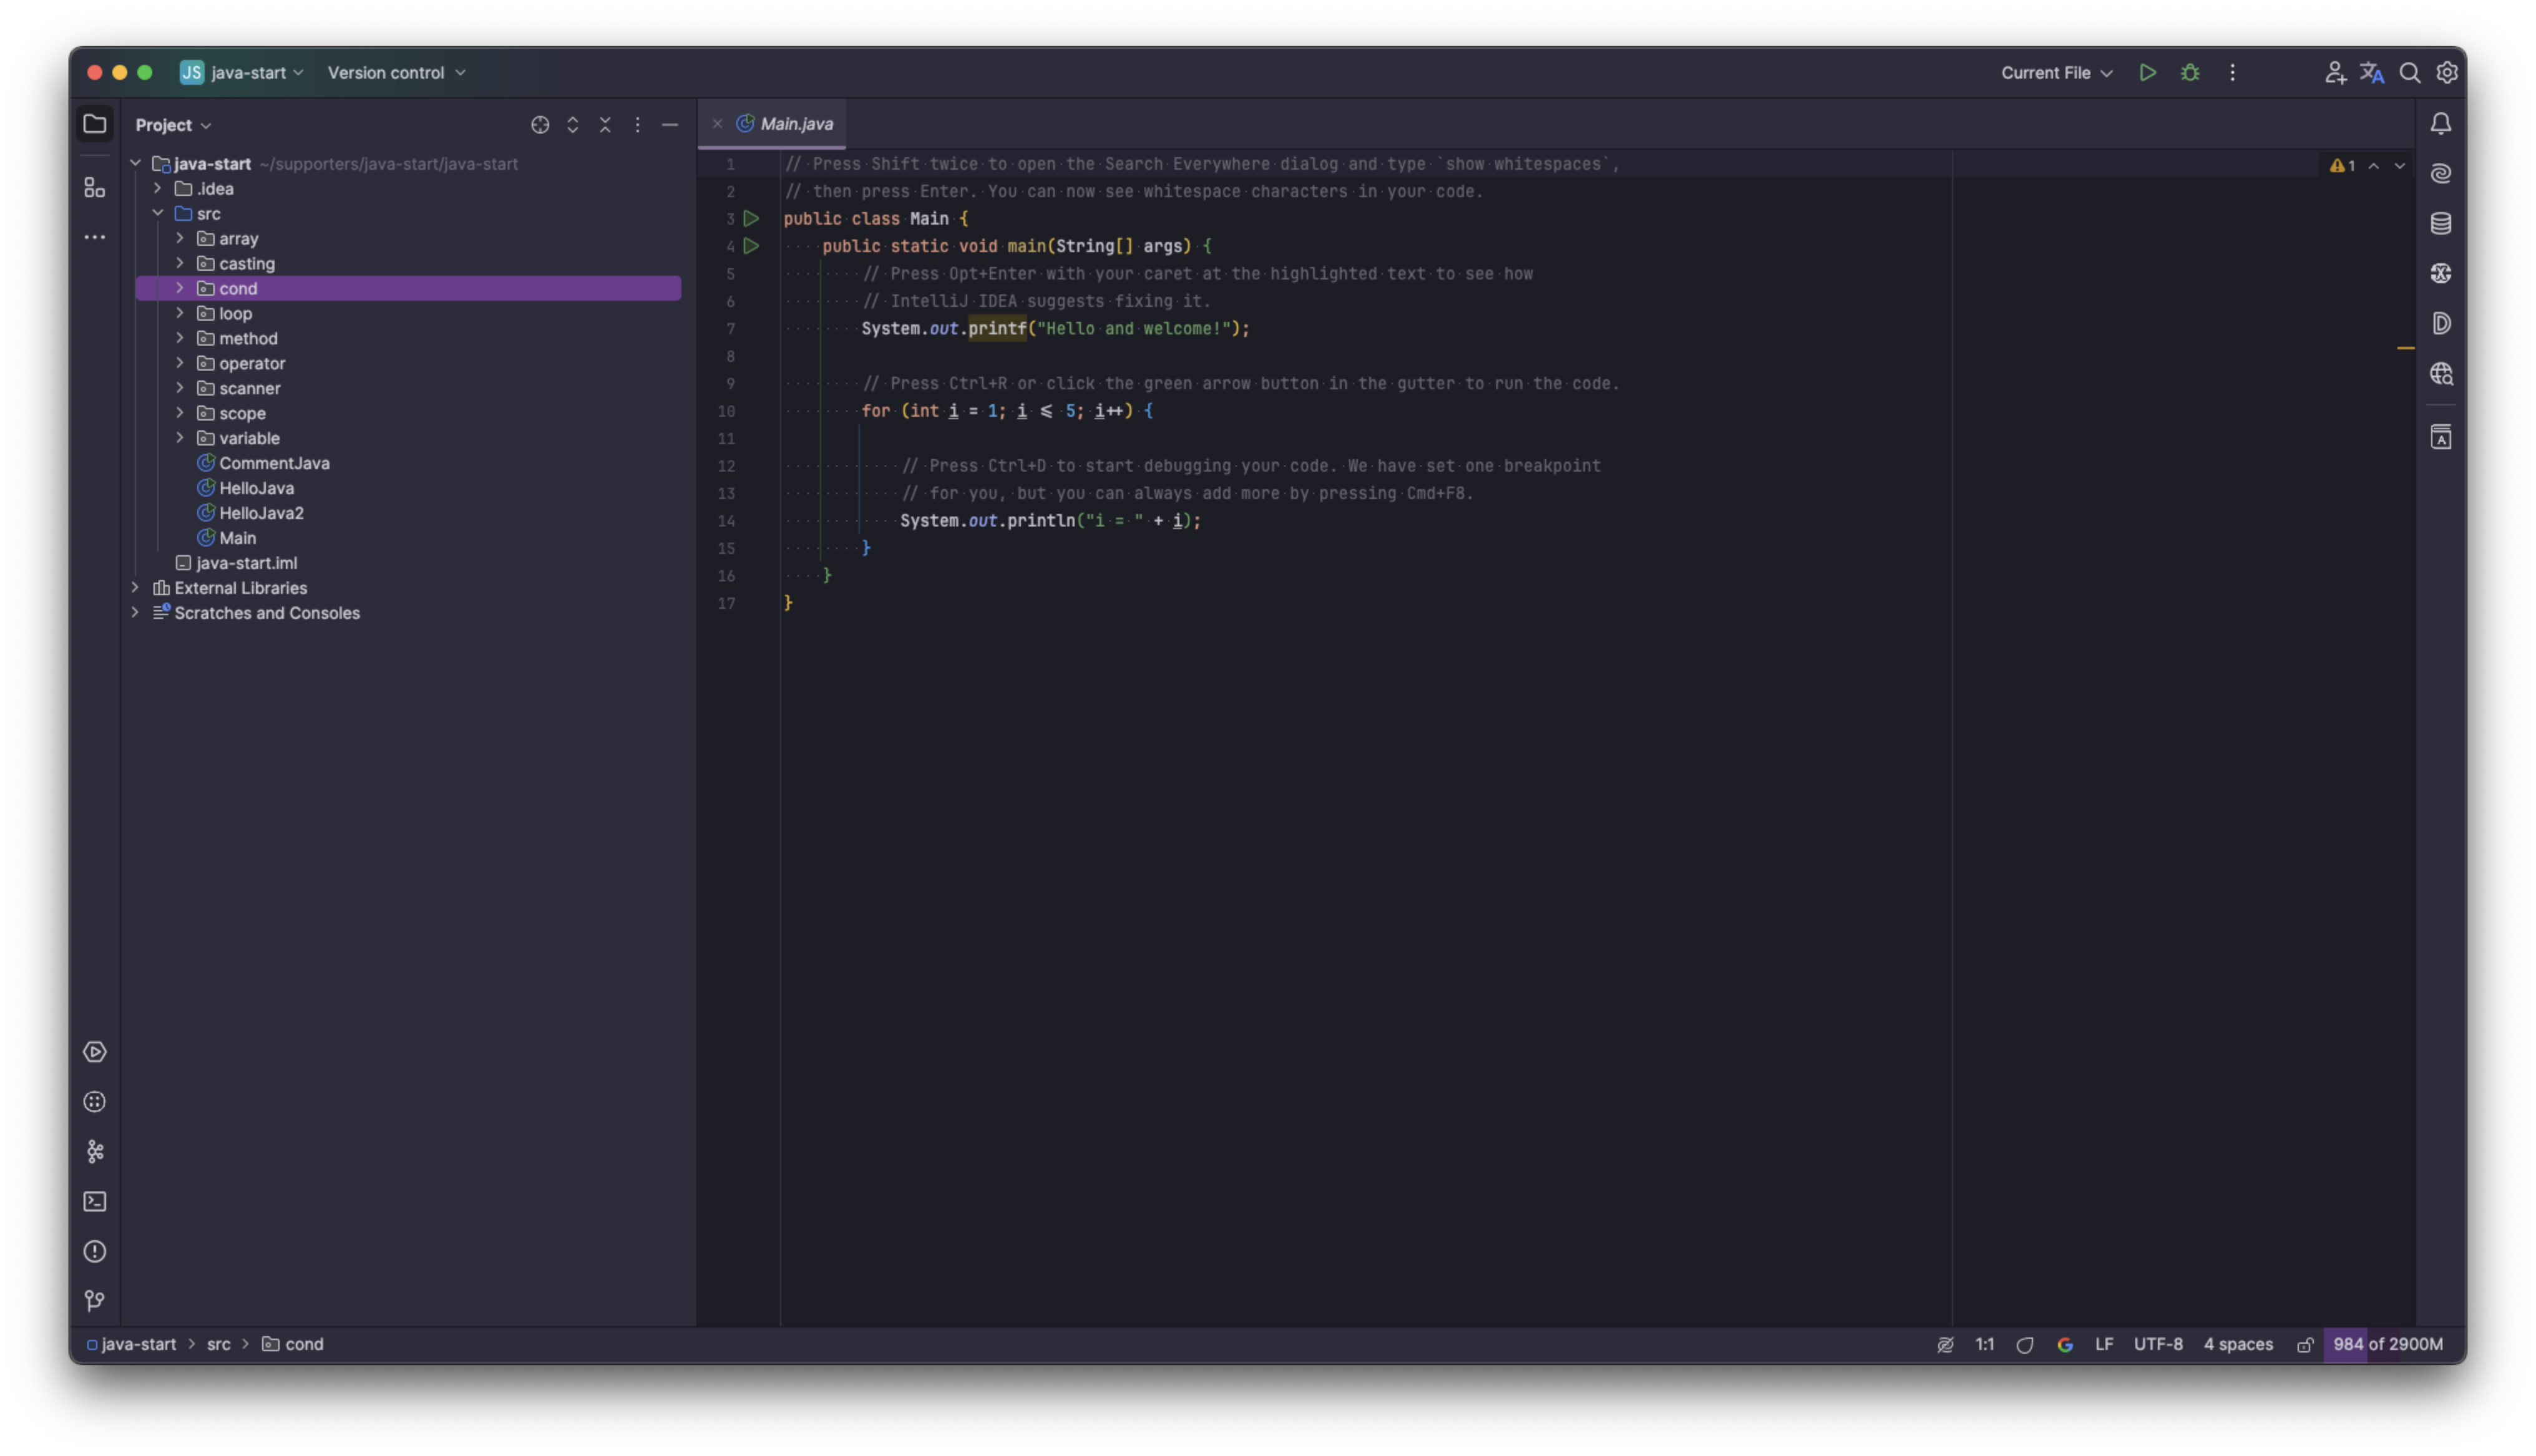Screen dimensions: 2536x1456
Task: Open Current File run configuration dropdown
Action: [x=2056, y=72]
